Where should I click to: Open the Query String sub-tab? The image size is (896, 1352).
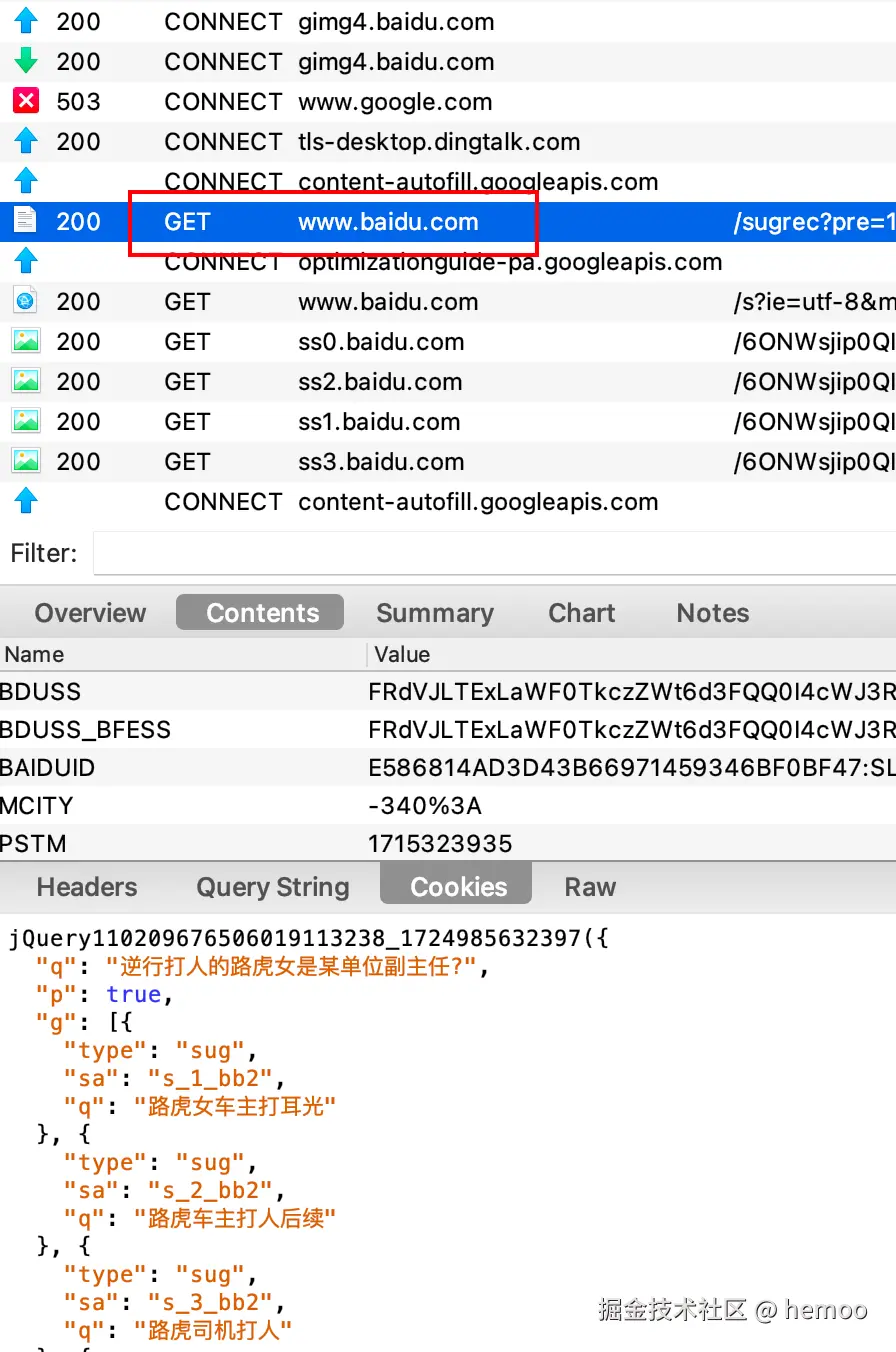273,887
